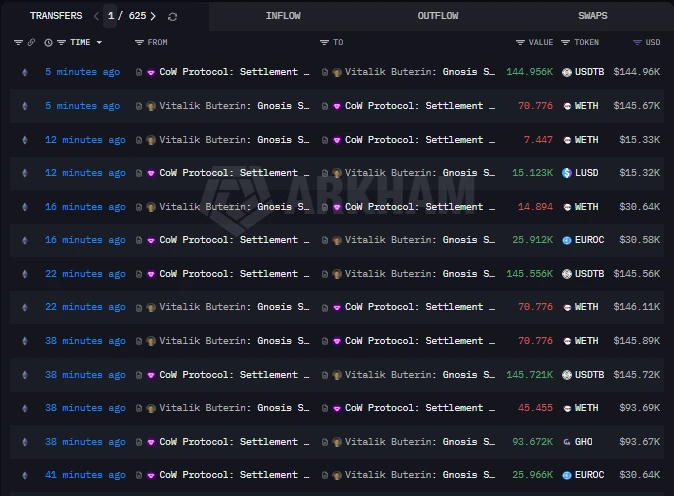Click the USDTB token icon in first row
The height and width of the screenshot is (496, 674).
(x=566, y=72)
